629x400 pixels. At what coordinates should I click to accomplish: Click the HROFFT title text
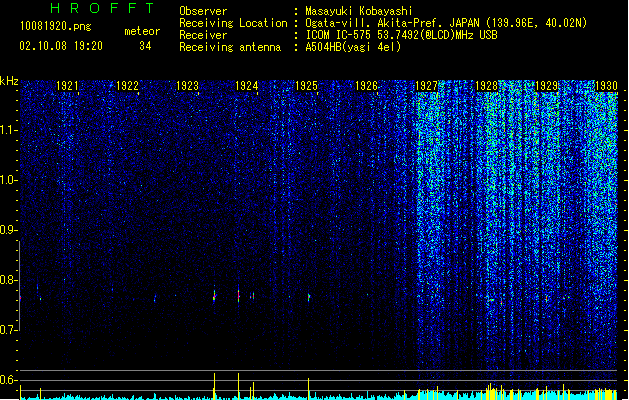[102, 8]
